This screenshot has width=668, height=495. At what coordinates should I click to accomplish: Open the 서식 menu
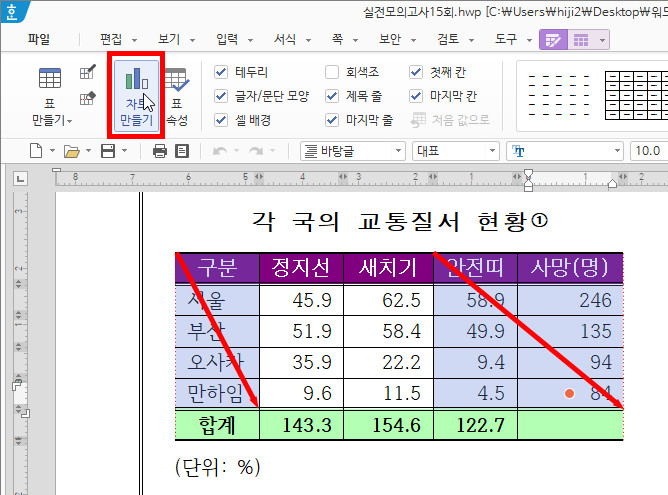(x=285, y=39)
